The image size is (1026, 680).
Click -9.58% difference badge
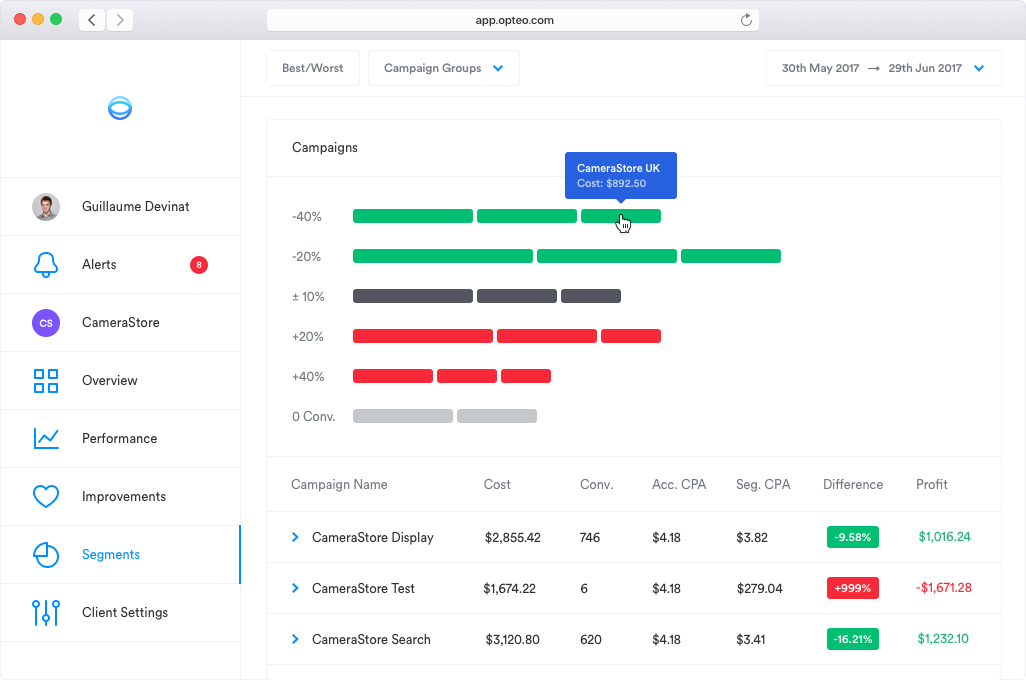pos(853,537)
